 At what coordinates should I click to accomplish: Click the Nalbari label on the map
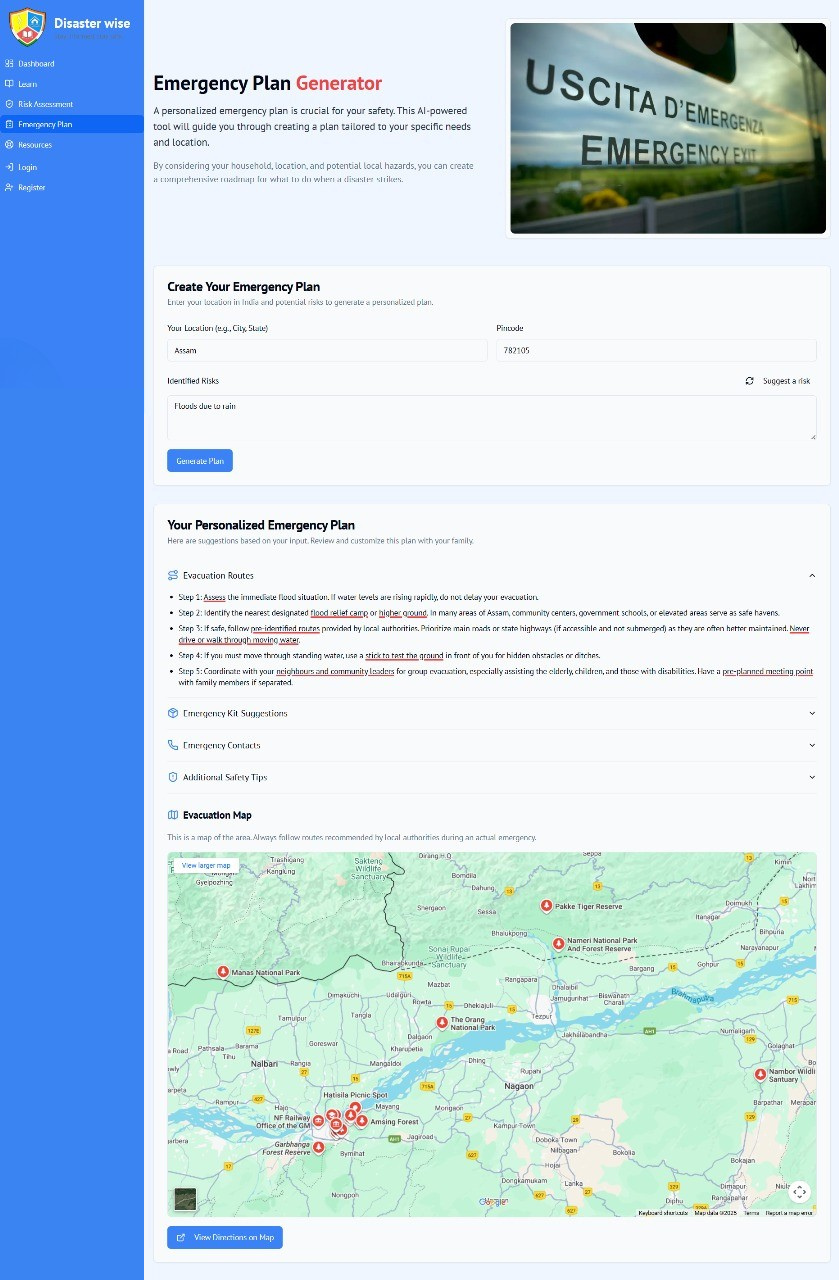(x=265, y=1063)
